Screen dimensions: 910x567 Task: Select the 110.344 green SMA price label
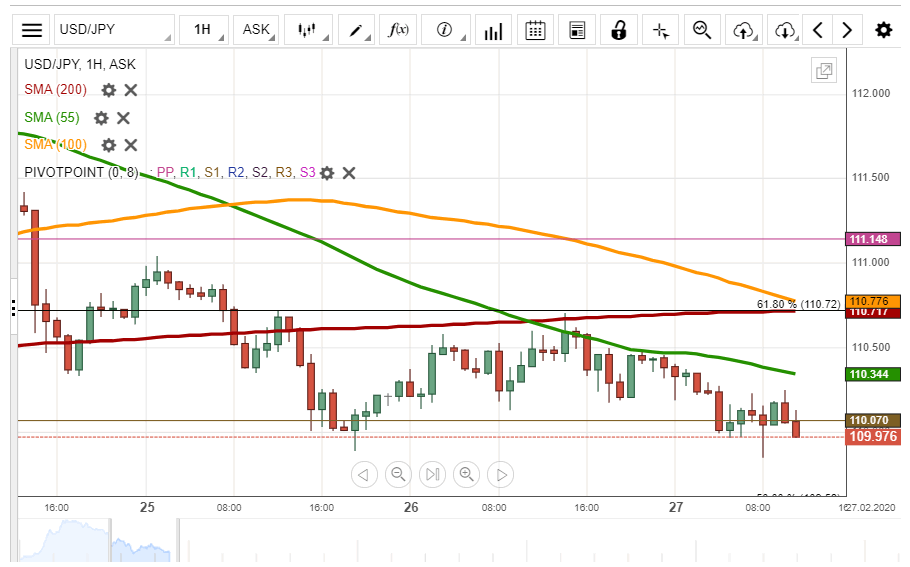(873, 374)
